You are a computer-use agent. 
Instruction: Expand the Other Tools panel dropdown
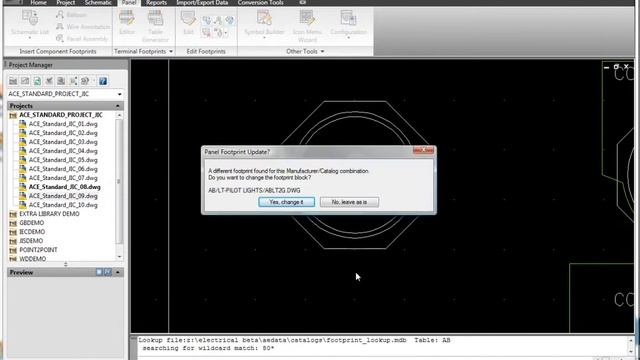[322, 51]
